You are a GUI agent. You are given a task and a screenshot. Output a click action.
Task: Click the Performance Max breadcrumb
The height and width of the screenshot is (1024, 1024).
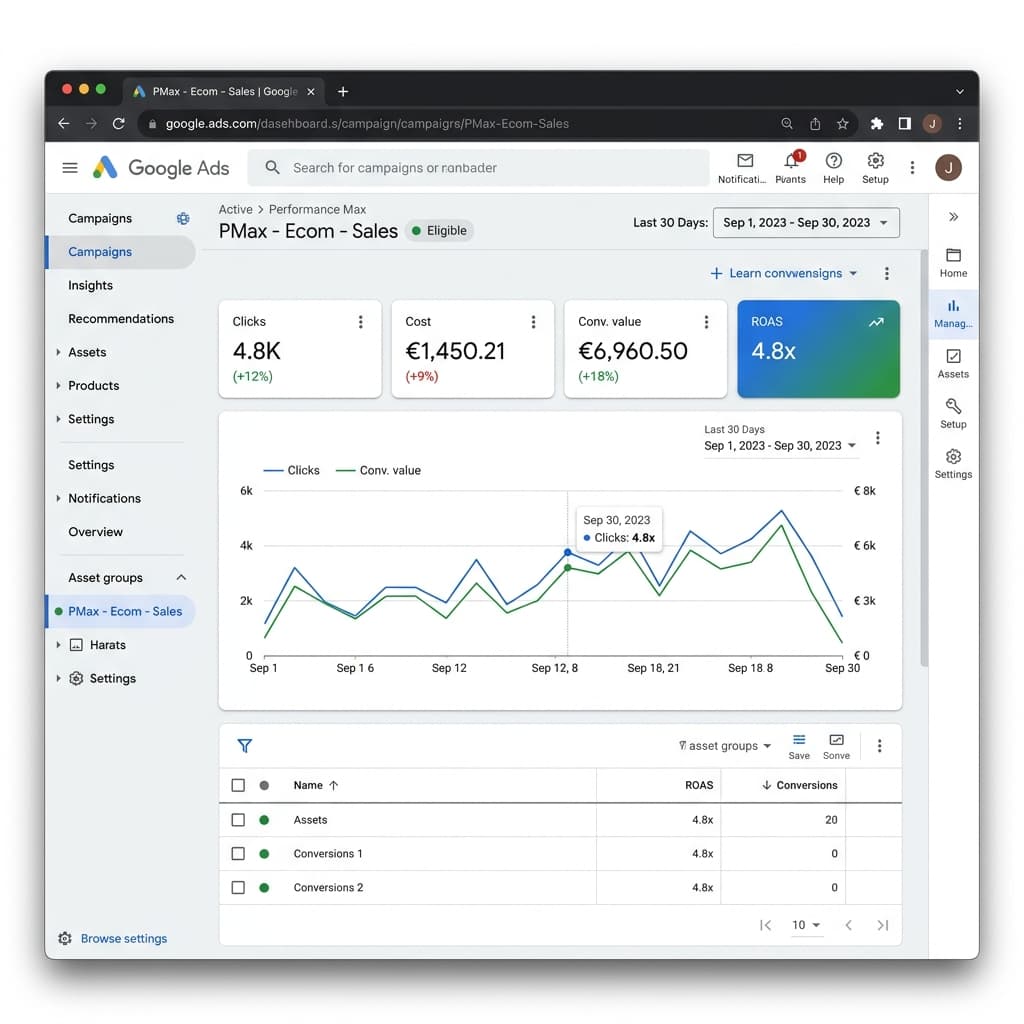[317, 209]
